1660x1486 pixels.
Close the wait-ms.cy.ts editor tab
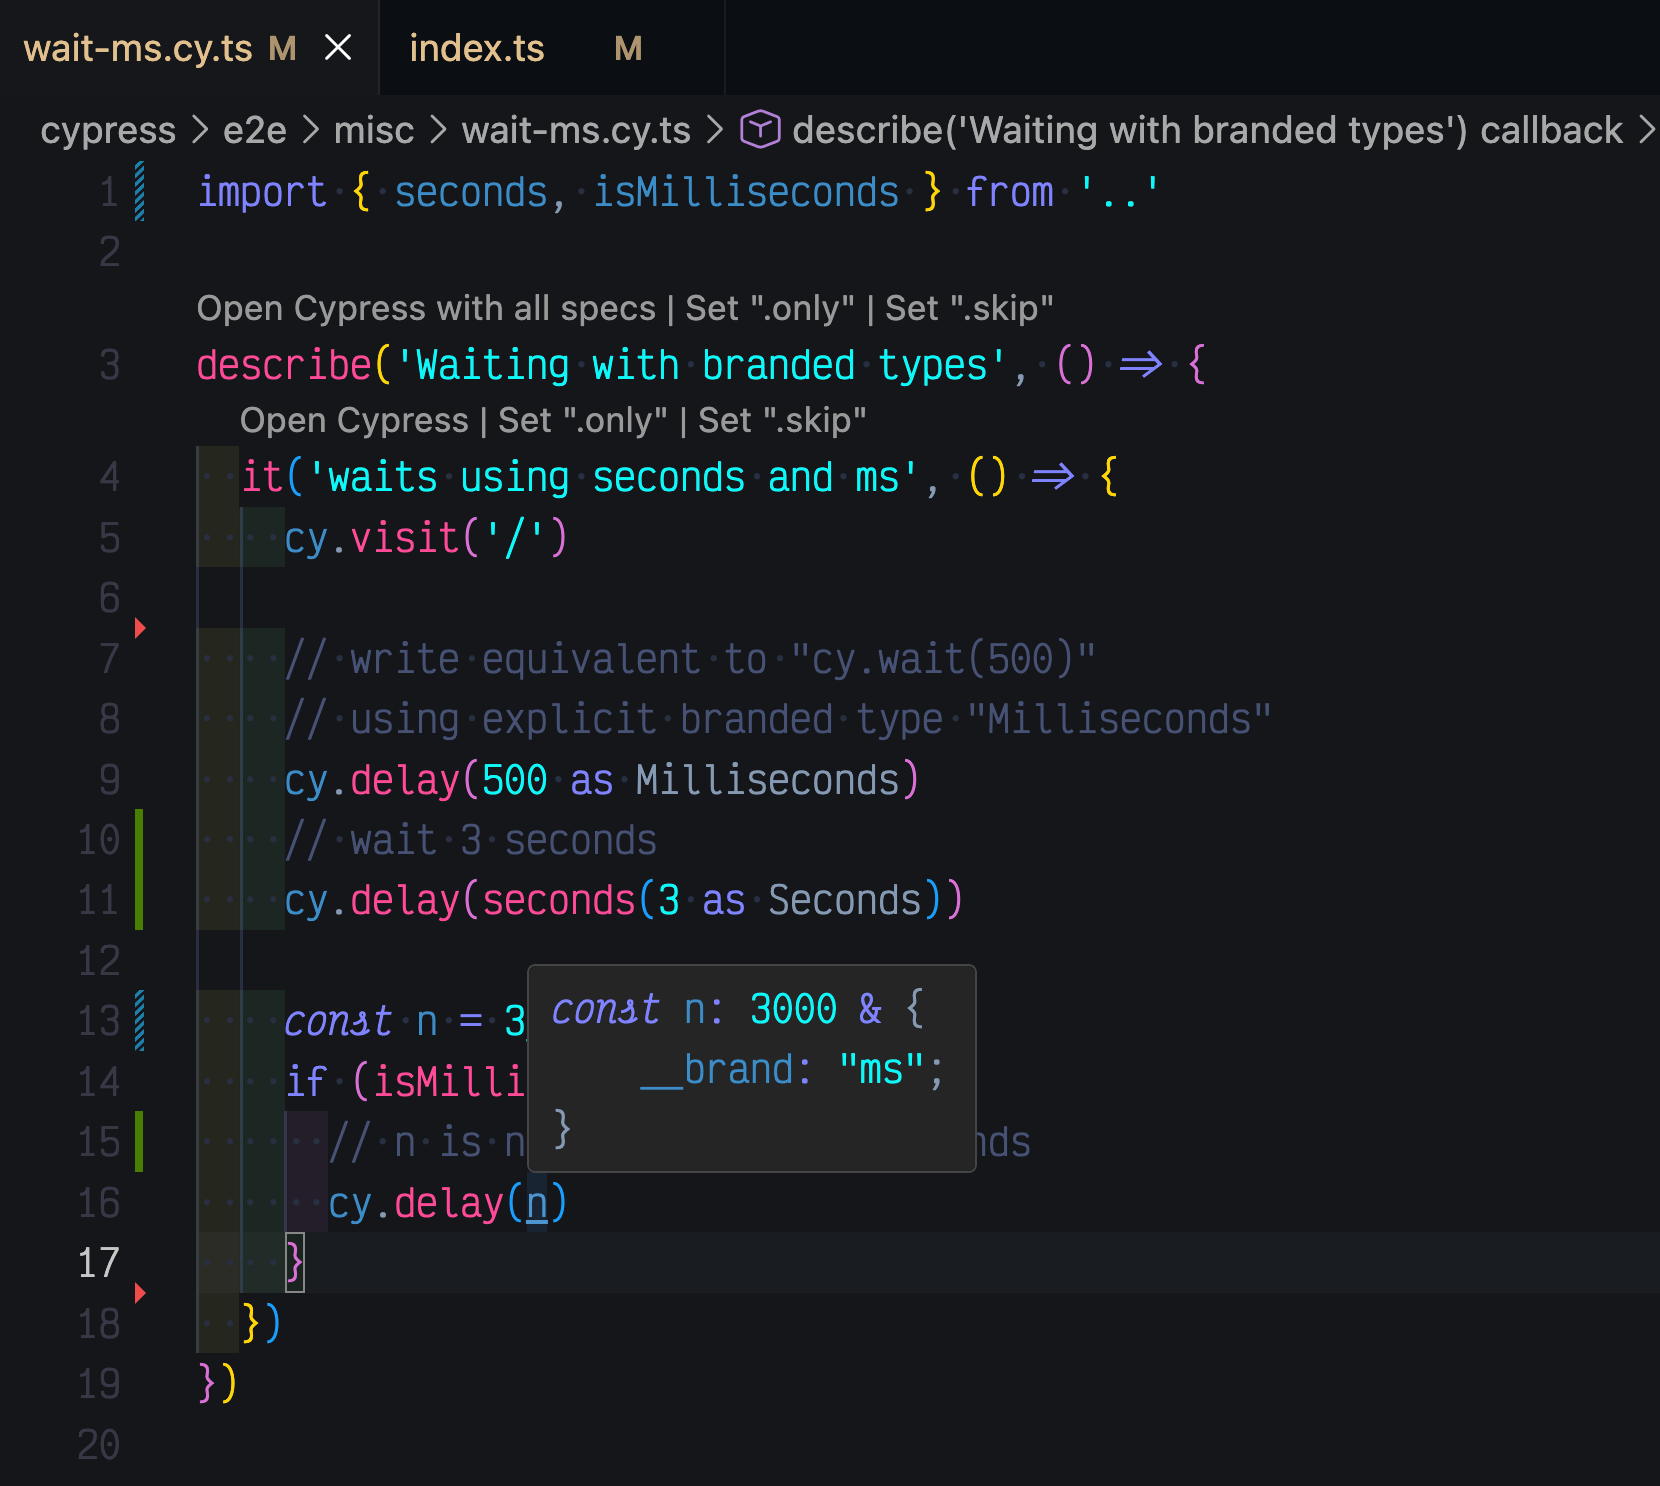click(338, 47)
